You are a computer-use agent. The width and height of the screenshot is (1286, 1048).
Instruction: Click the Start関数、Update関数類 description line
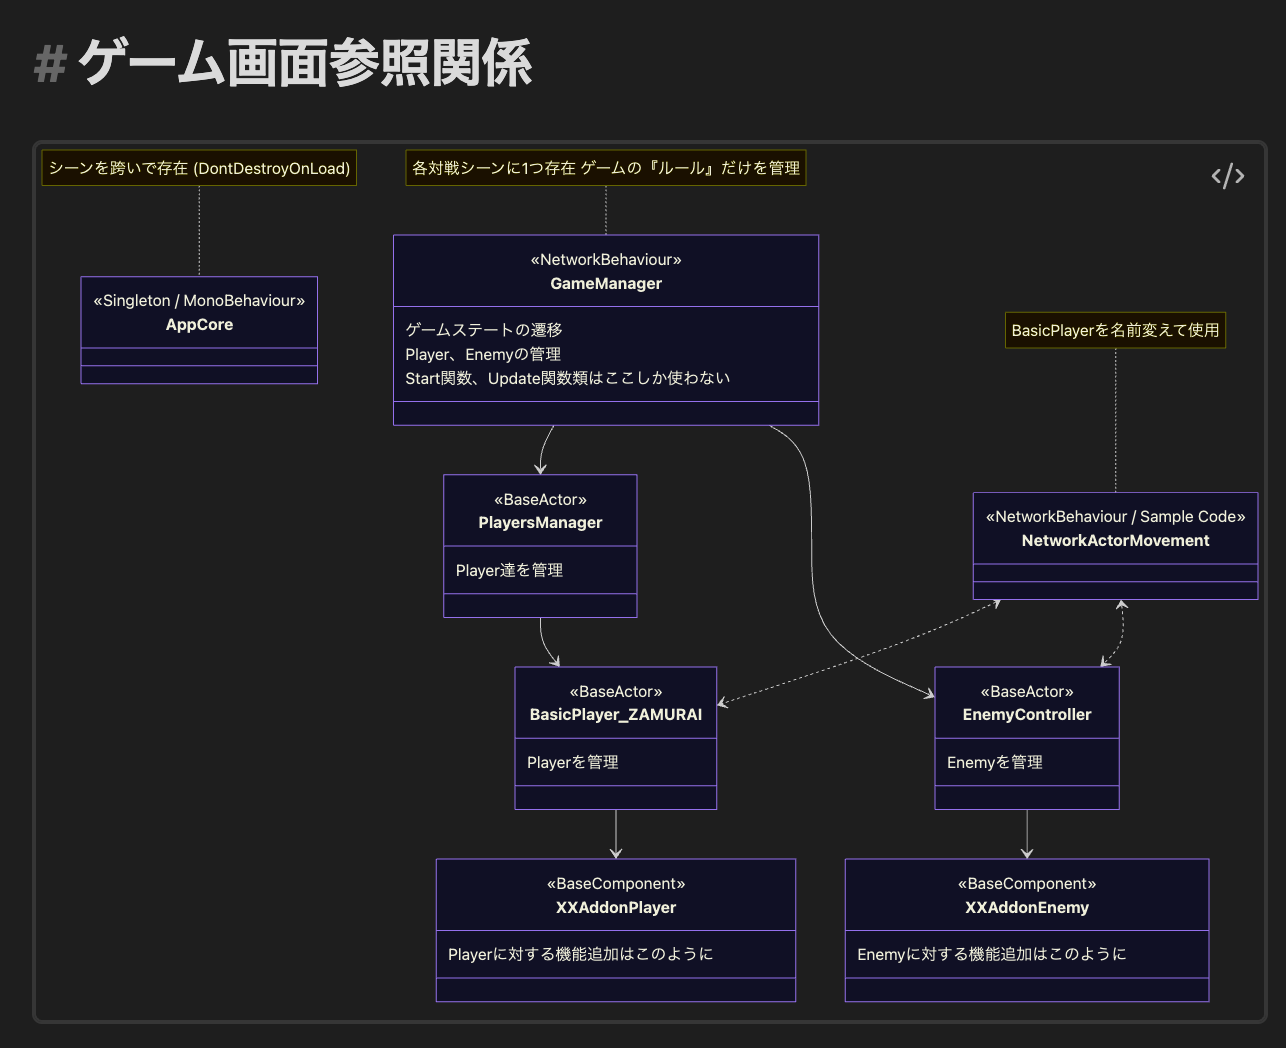coord(567,378)
